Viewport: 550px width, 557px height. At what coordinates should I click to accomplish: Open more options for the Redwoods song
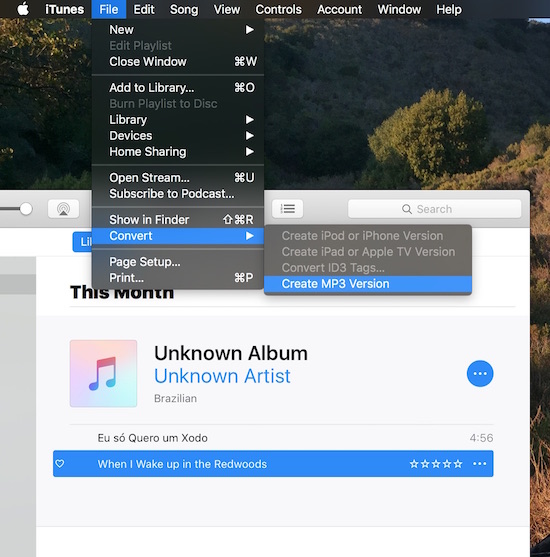click(479, 464)
